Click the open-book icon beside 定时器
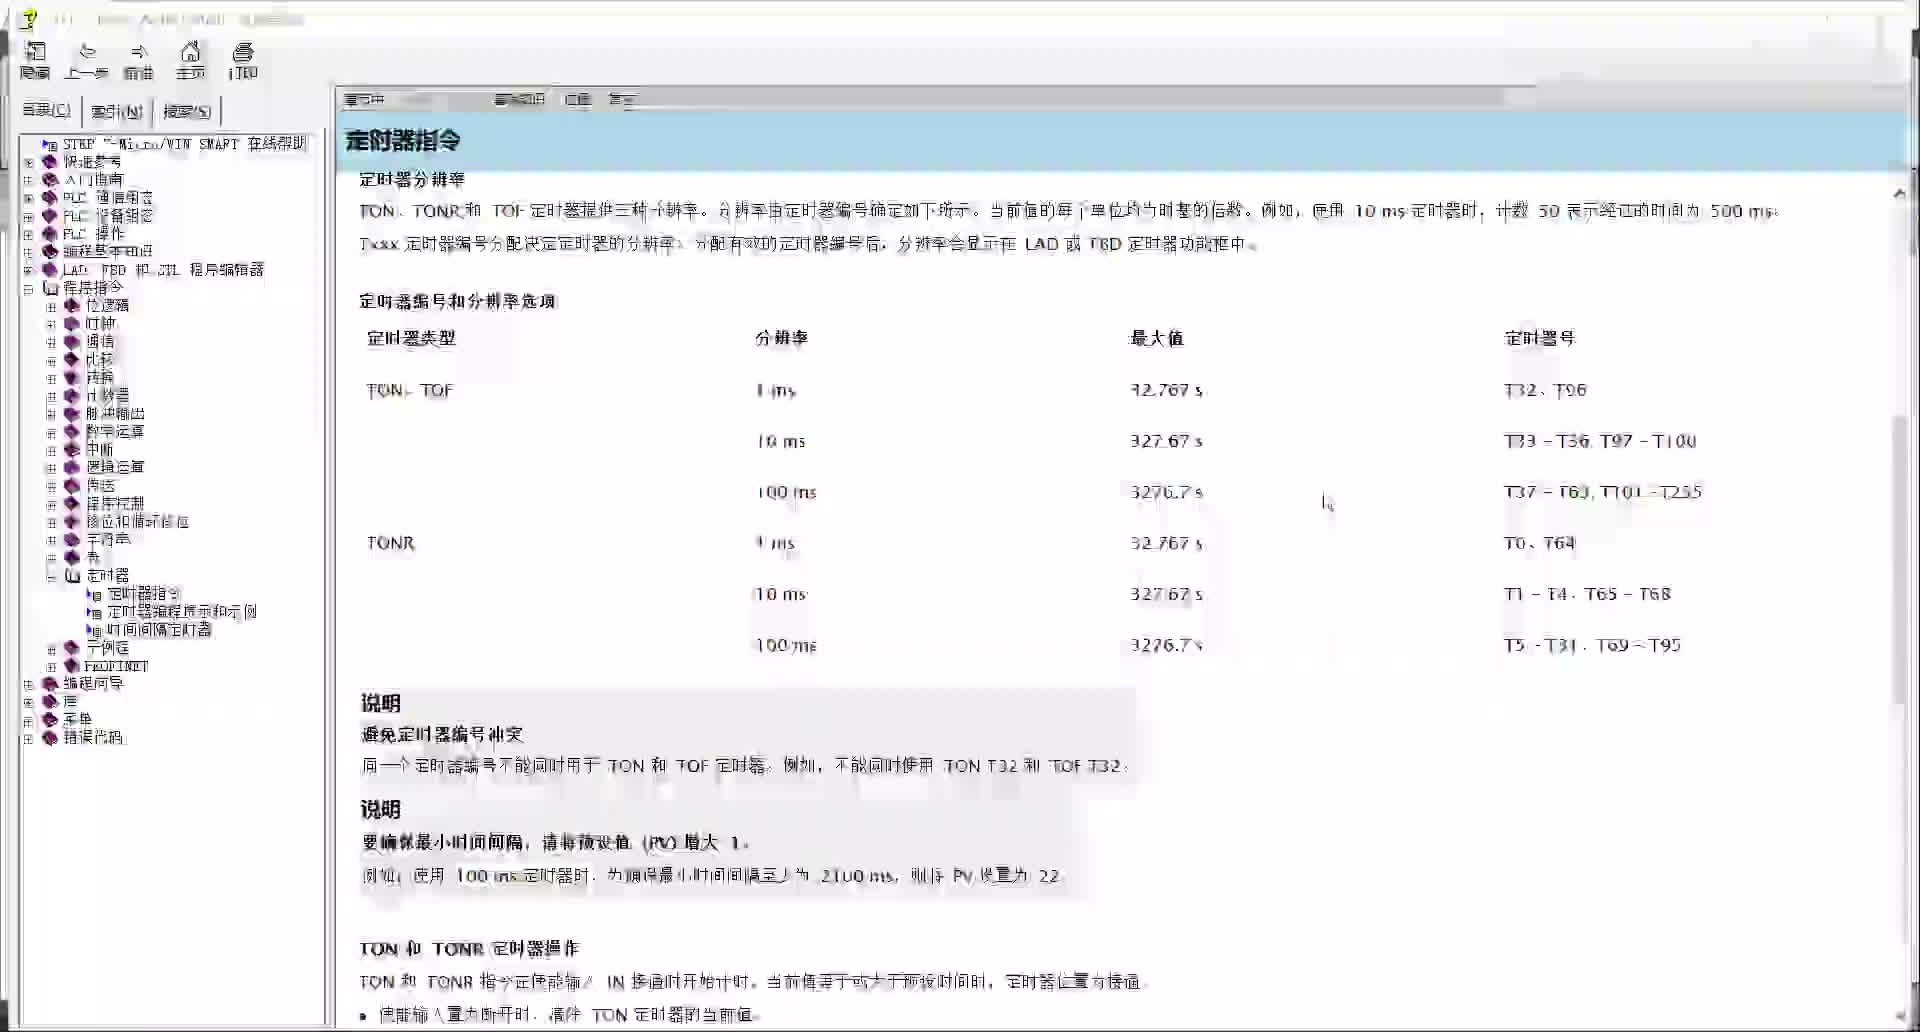1920x1032 pixels. (73, 576)
